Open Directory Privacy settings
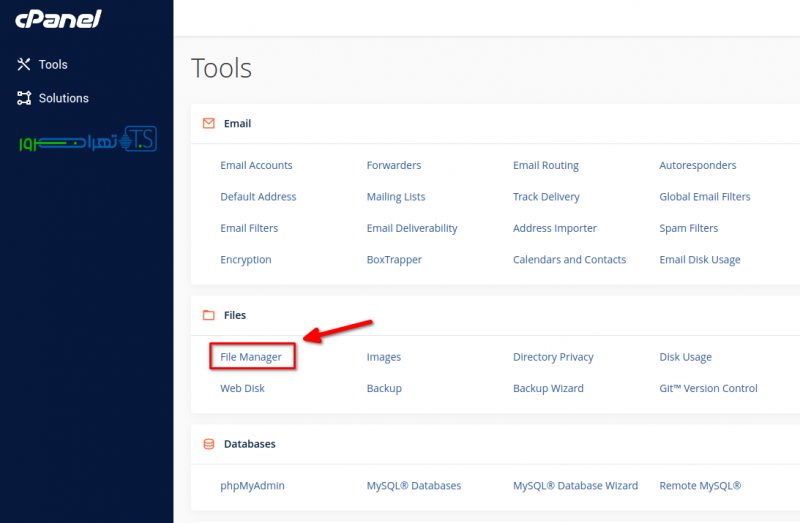The width and height of the screenshot is (800, 523). click(x=553, y=357)
